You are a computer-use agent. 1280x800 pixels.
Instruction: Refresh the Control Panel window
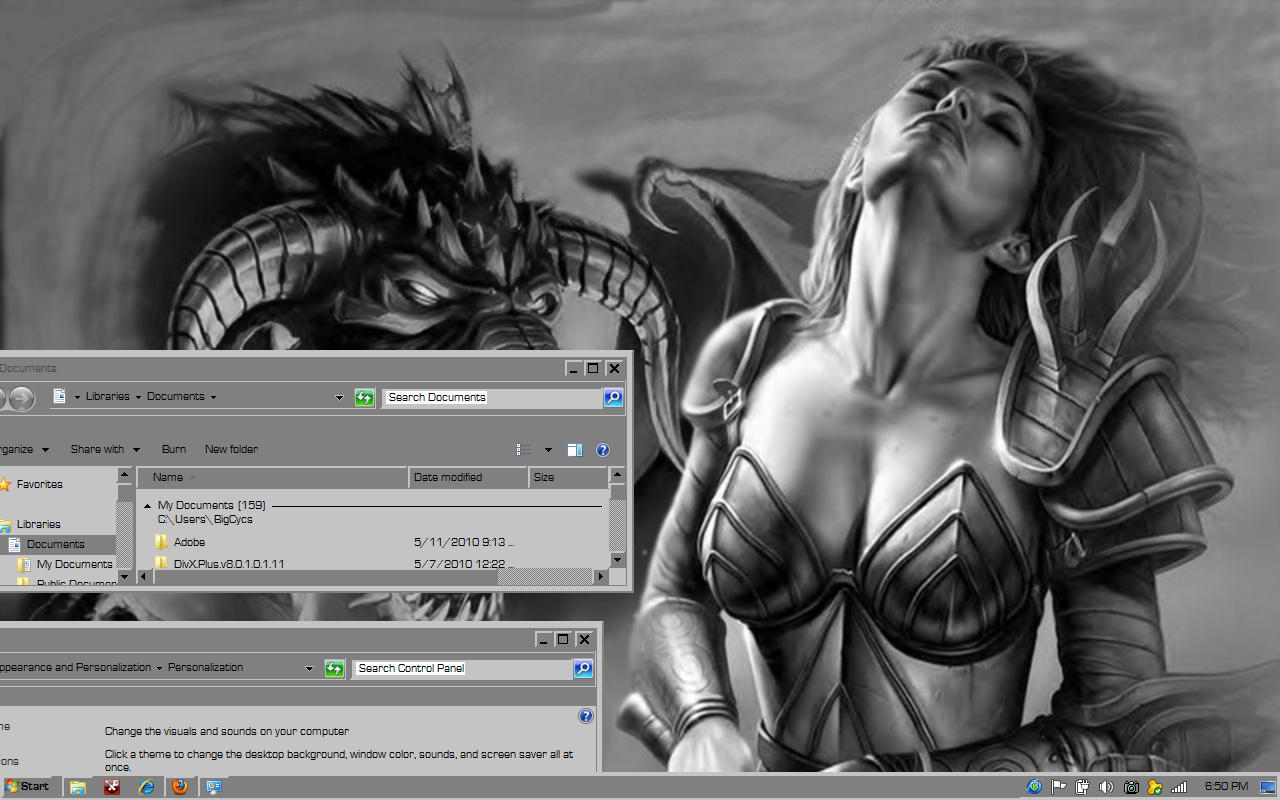(335, 669)
